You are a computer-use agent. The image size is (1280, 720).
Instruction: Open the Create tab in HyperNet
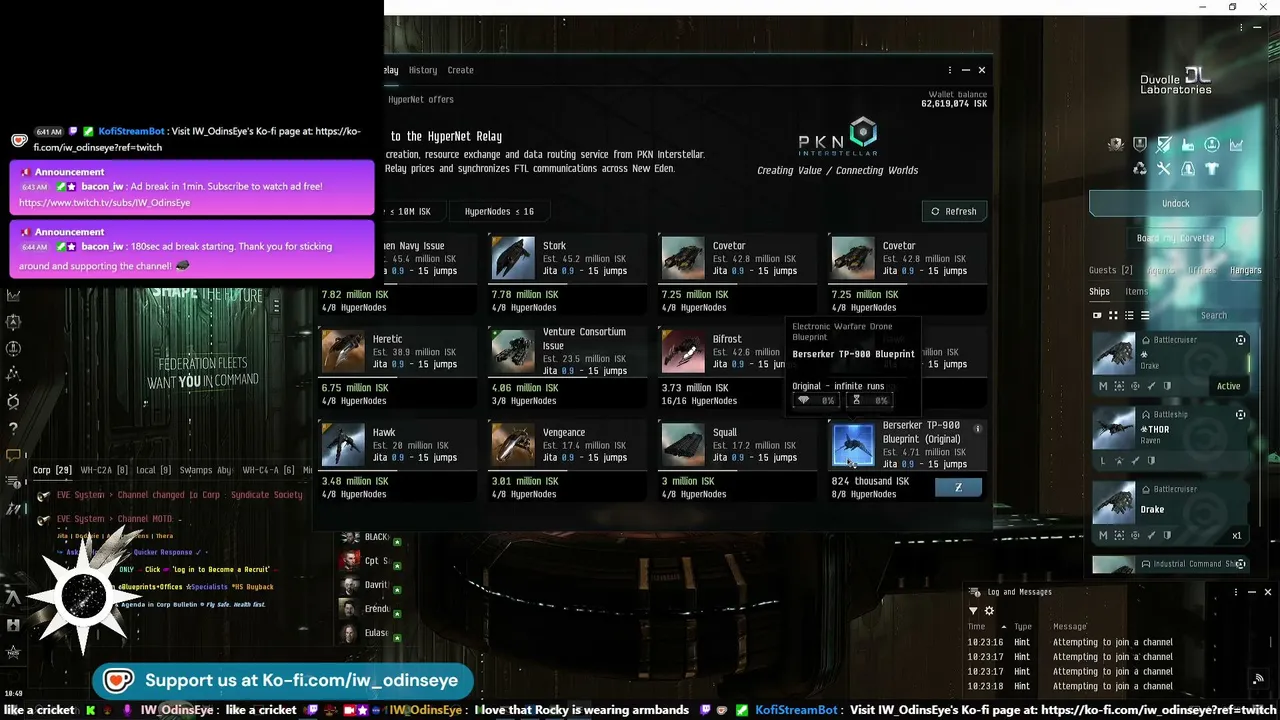point(460,70)
